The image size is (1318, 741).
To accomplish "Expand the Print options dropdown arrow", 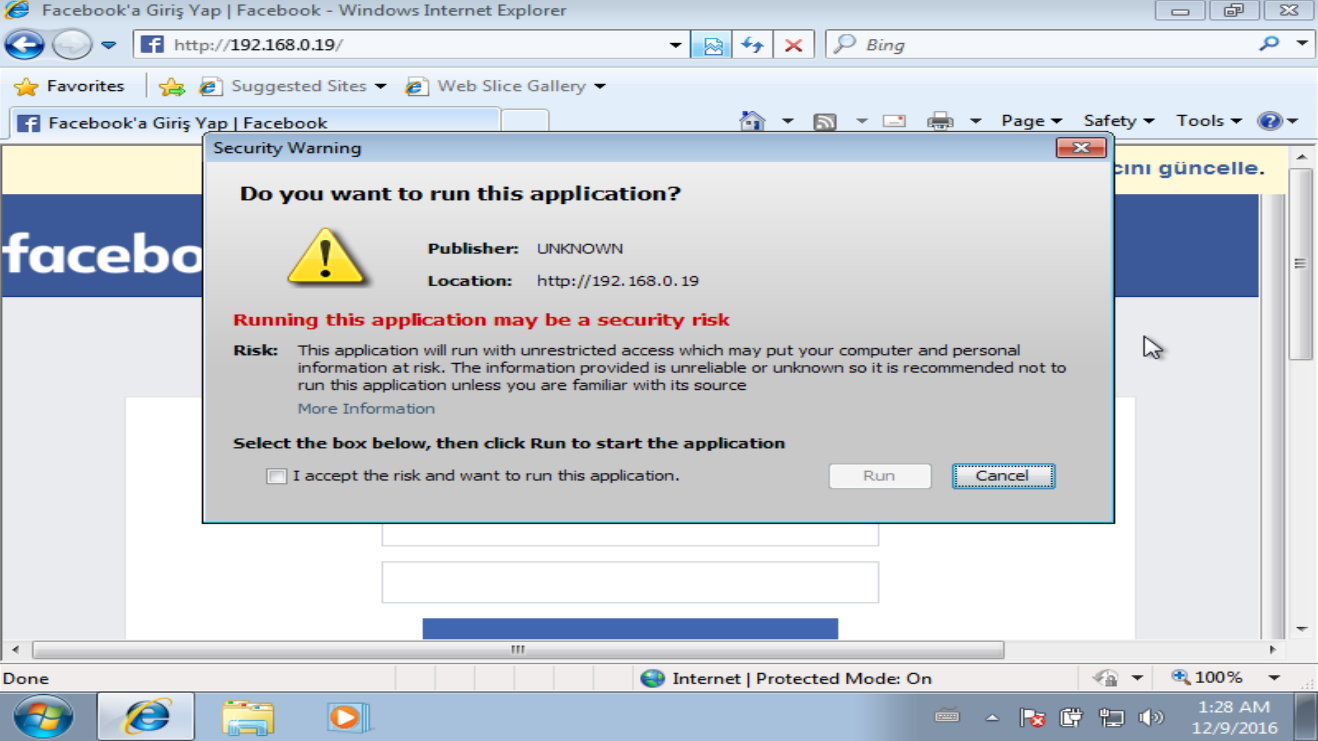I will tap(975, 121).
